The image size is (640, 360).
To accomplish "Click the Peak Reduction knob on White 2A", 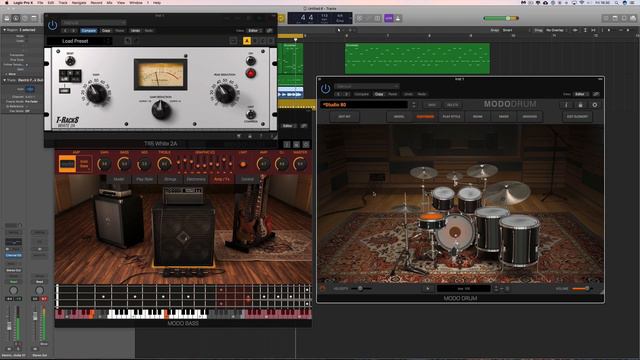I will click(225, 93).
